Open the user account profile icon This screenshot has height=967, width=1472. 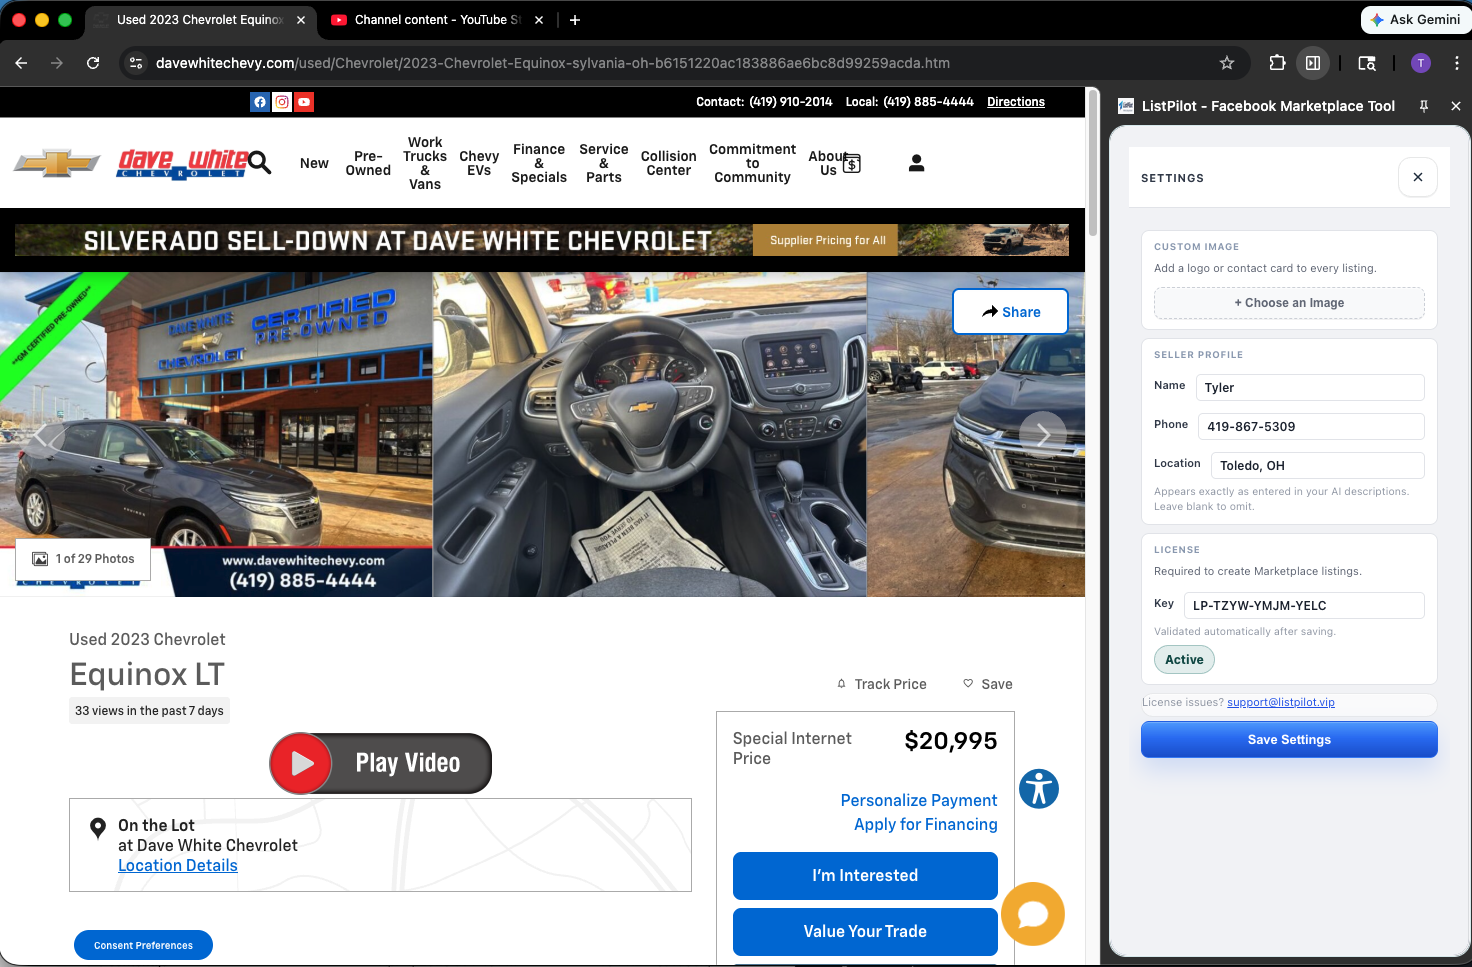pos(916,163)
